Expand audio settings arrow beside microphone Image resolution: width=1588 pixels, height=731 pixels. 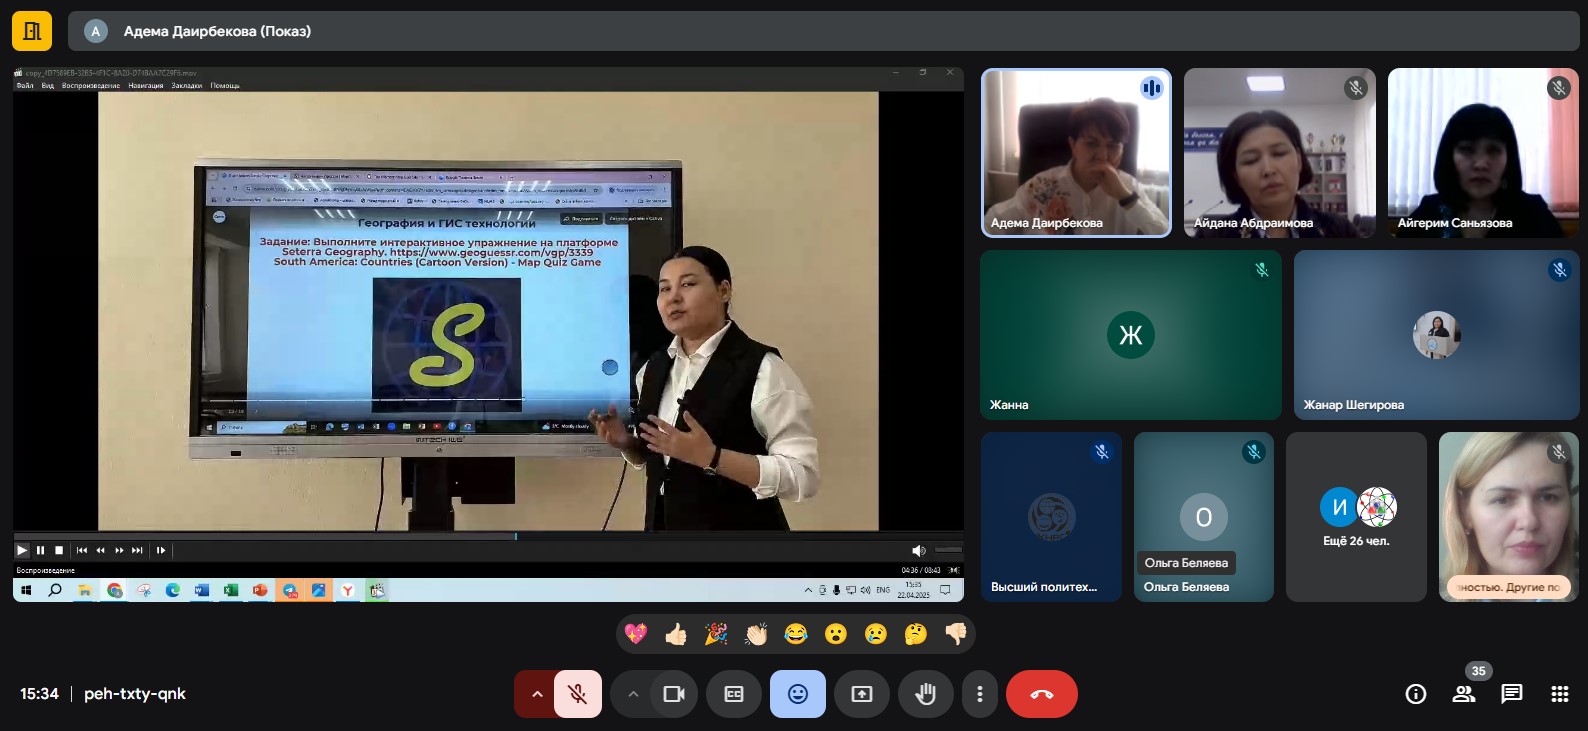pyautogui.click(x=537, y=694)
